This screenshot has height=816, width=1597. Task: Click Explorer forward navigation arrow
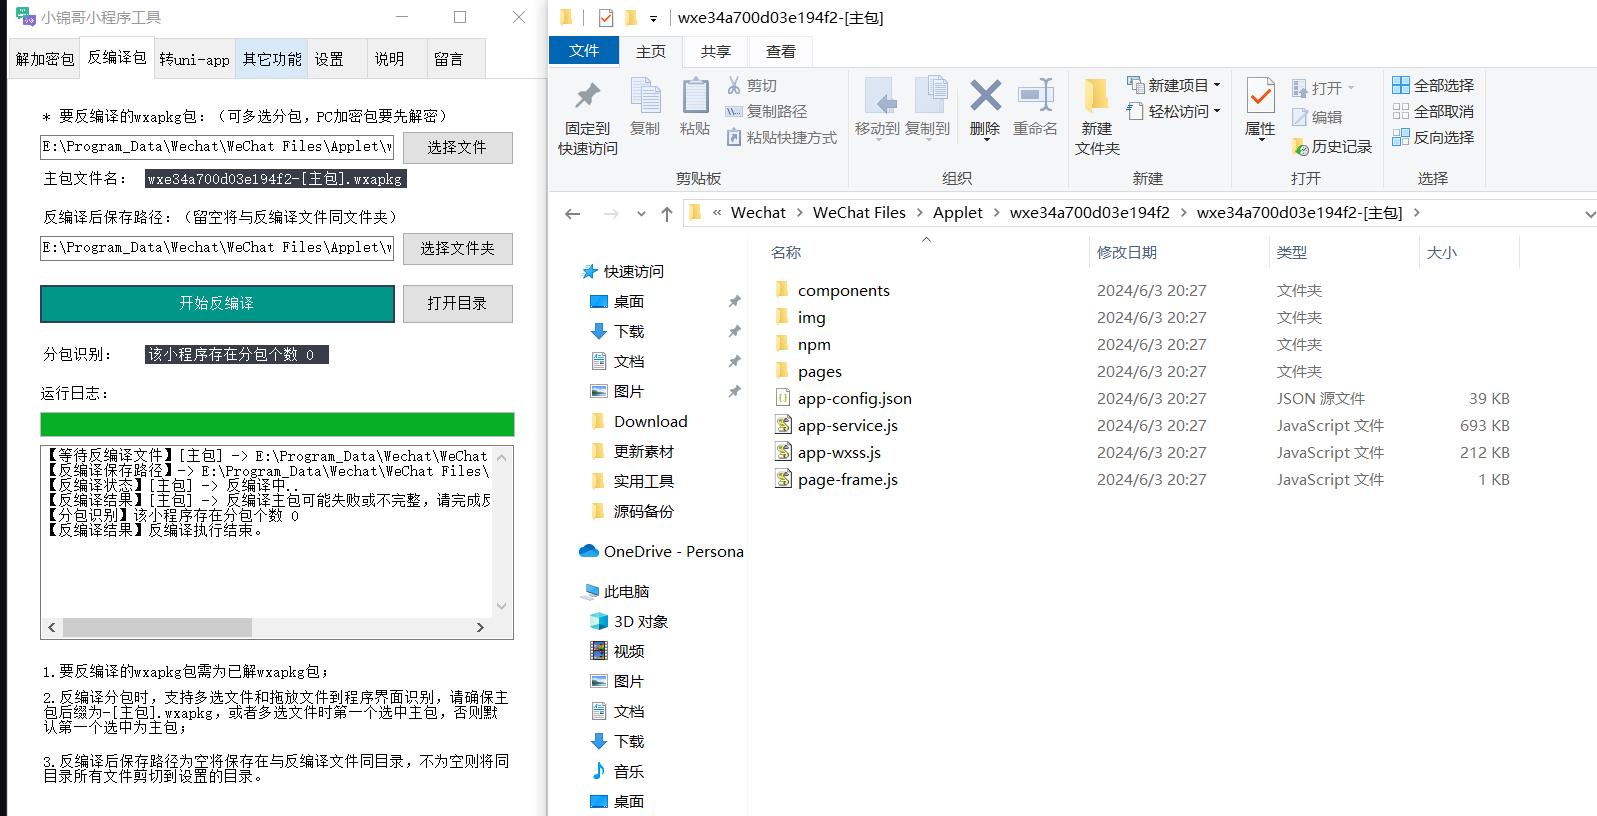[x=611, y=213]
